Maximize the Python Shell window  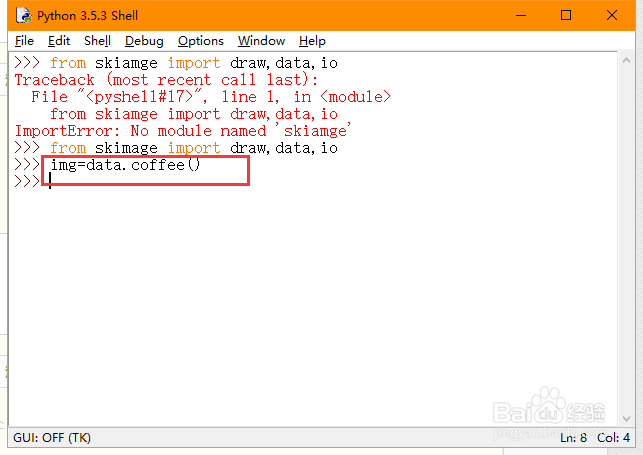[x=566, y=16]
